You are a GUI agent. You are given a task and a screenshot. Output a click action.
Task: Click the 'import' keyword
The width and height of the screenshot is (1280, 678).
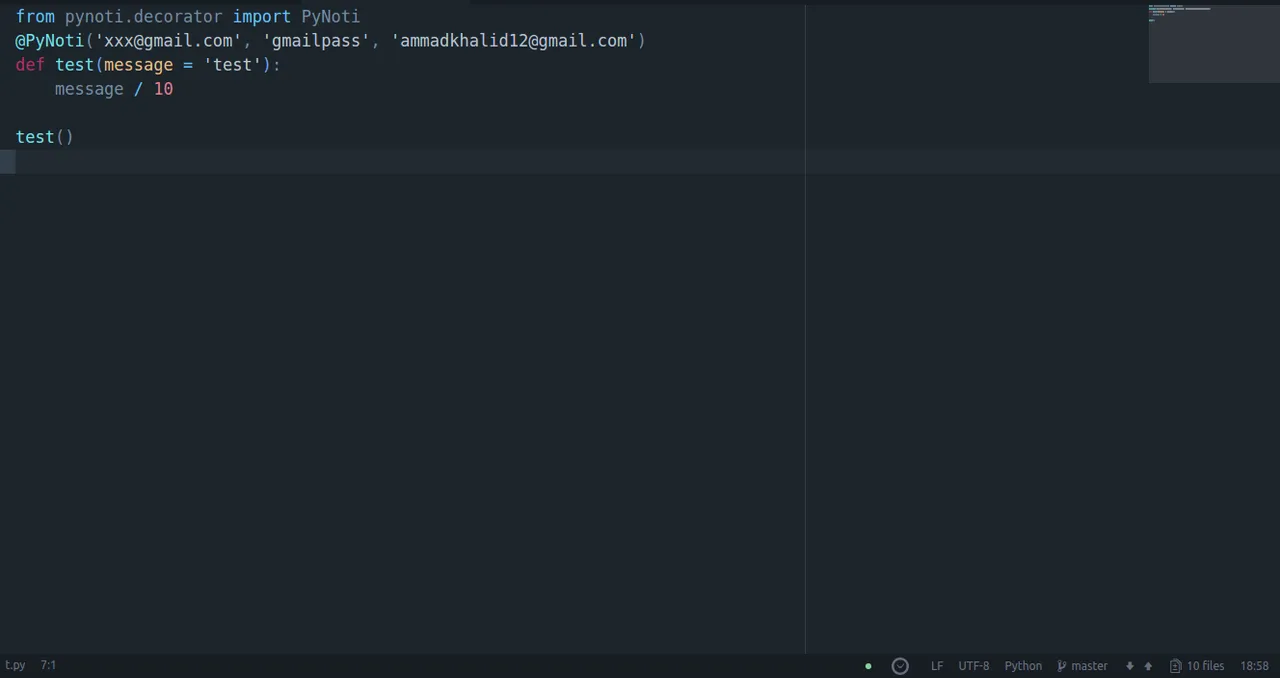[x=262, y=16]
